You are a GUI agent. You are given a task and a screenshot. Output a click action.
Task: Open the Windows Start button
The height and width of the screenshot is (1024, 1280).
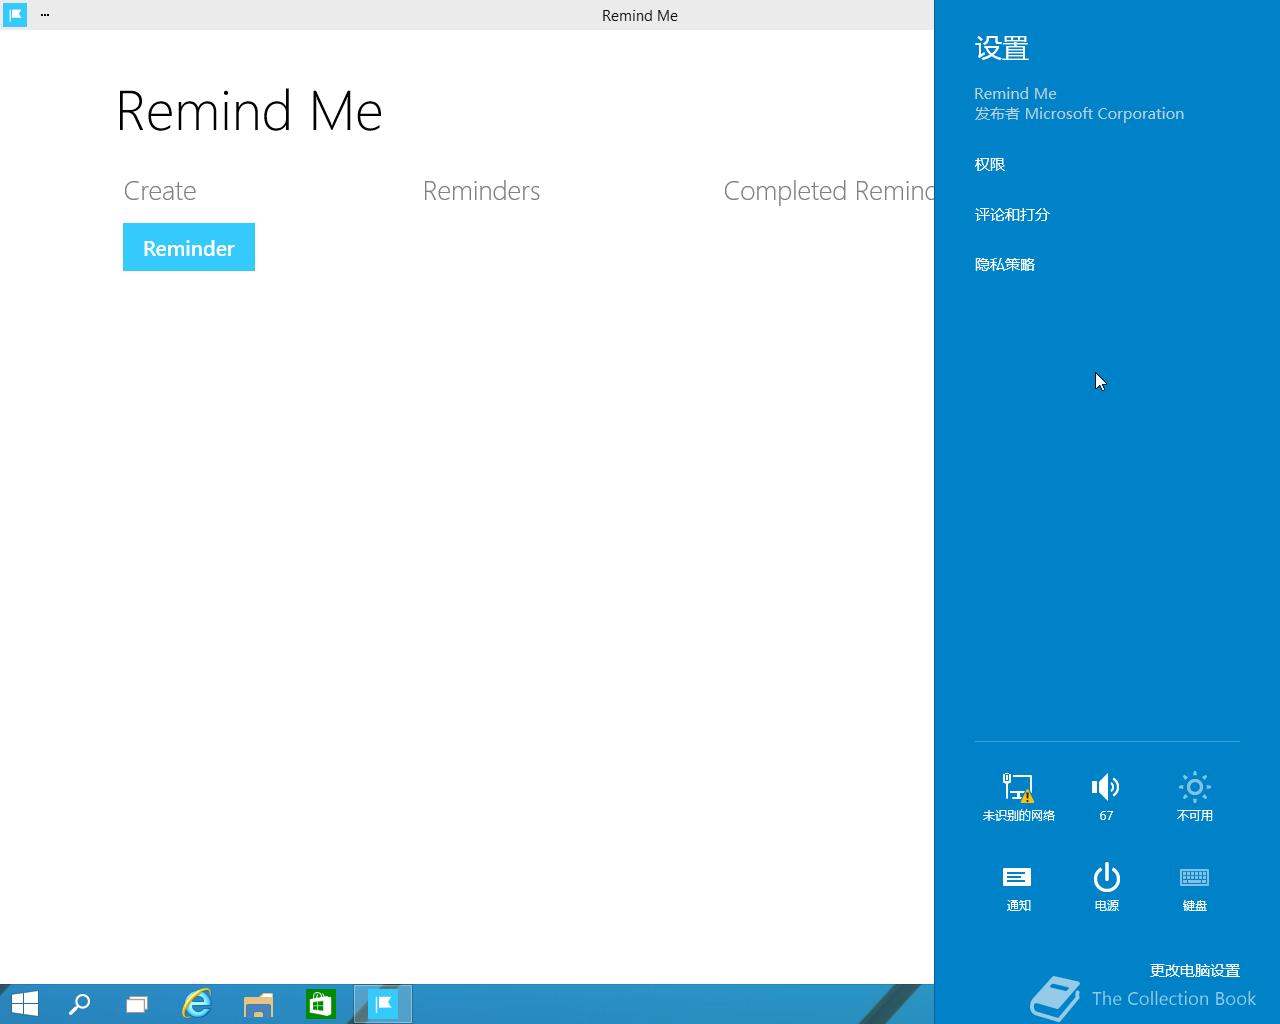pos(24,1004)
